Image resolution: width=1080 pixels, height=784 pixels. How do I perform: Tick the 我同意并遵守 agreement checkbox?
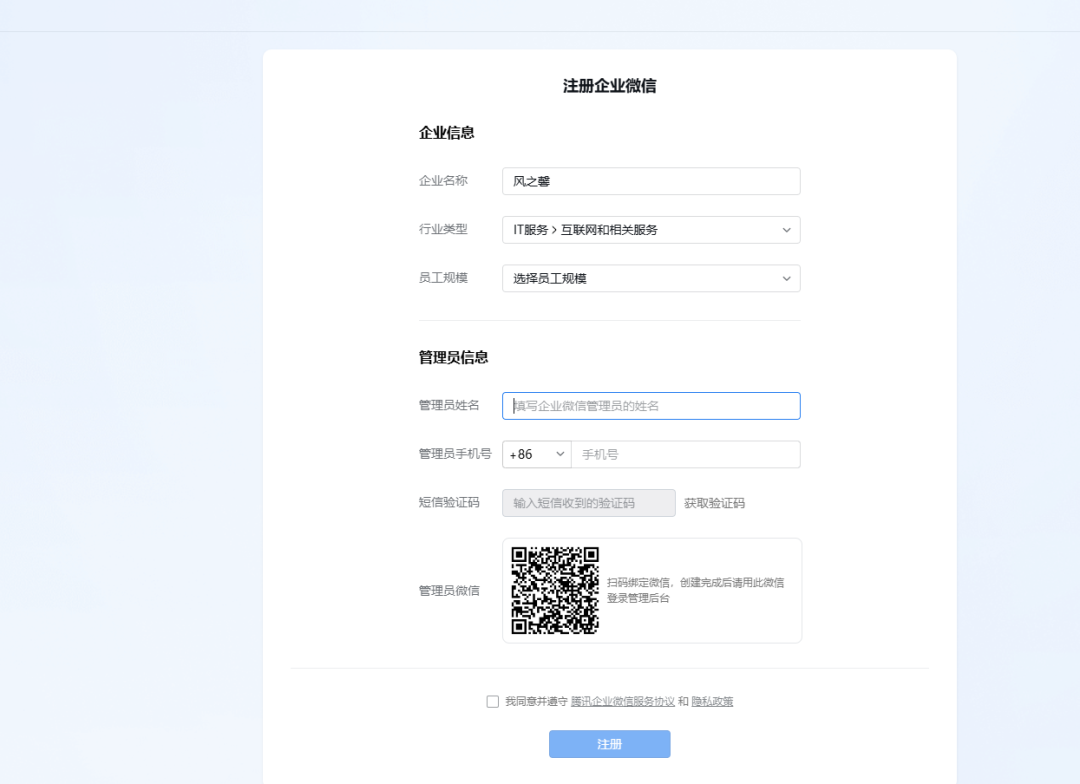click(x=492, y=701)
